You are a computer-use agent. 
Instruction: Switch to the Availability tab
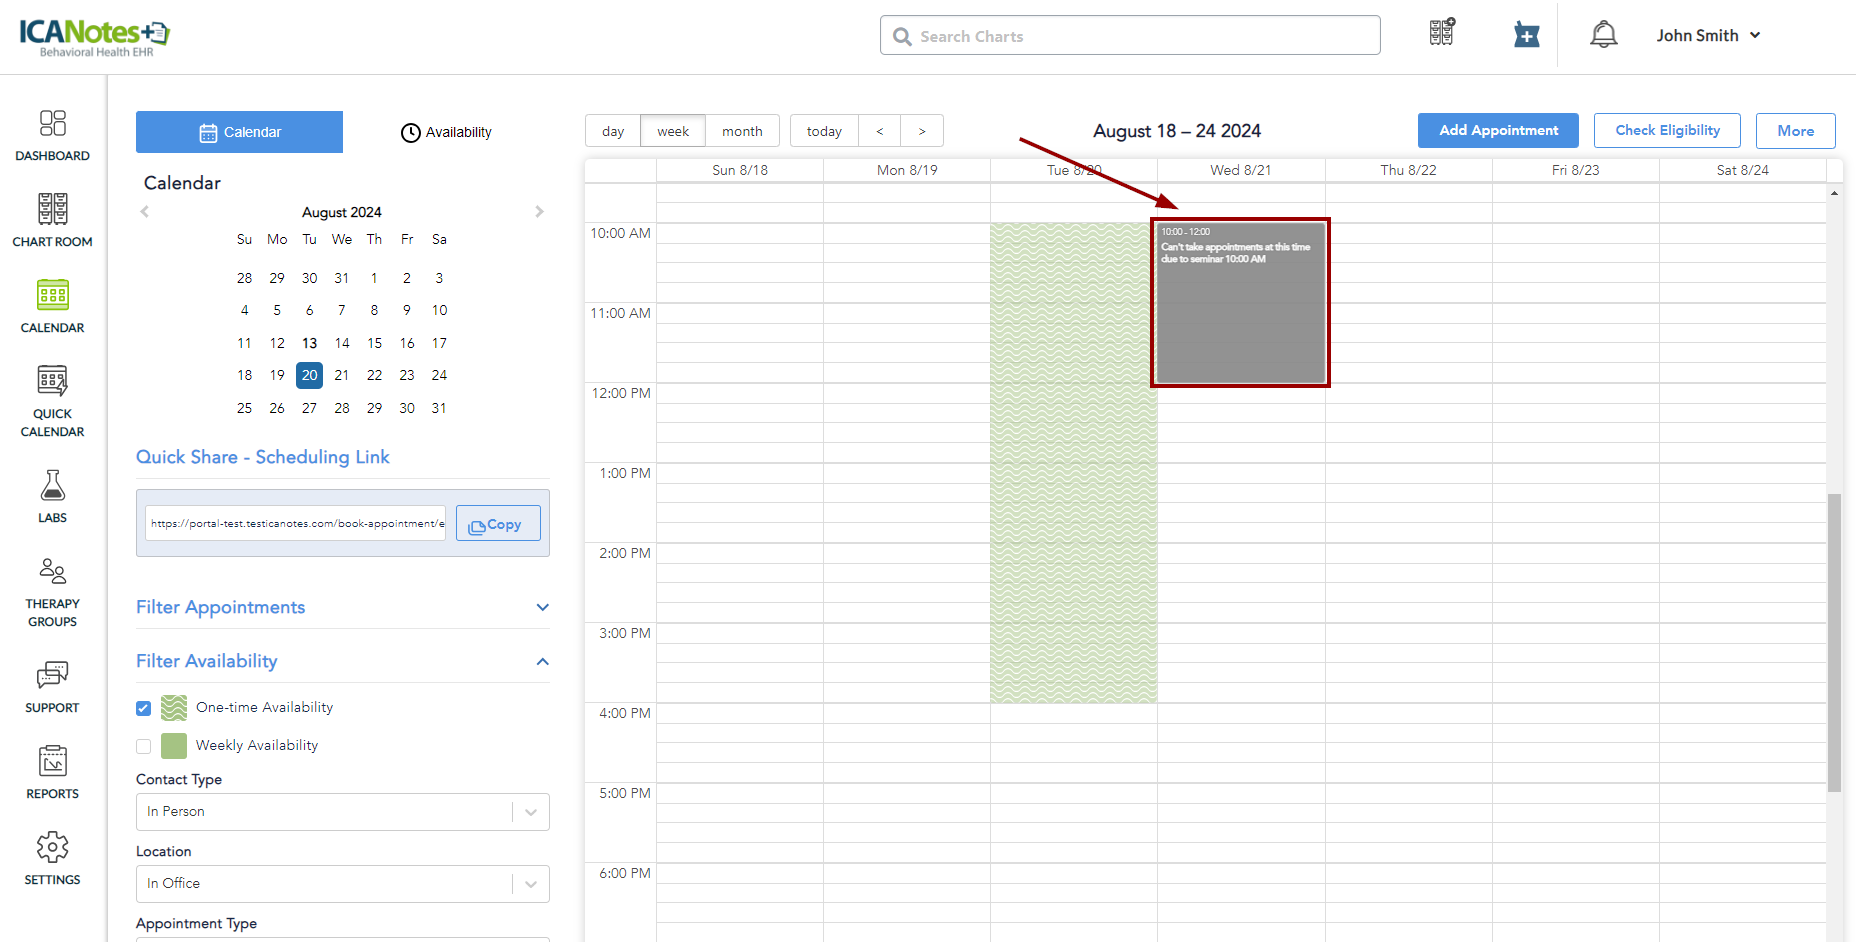[x=446, y=132]
